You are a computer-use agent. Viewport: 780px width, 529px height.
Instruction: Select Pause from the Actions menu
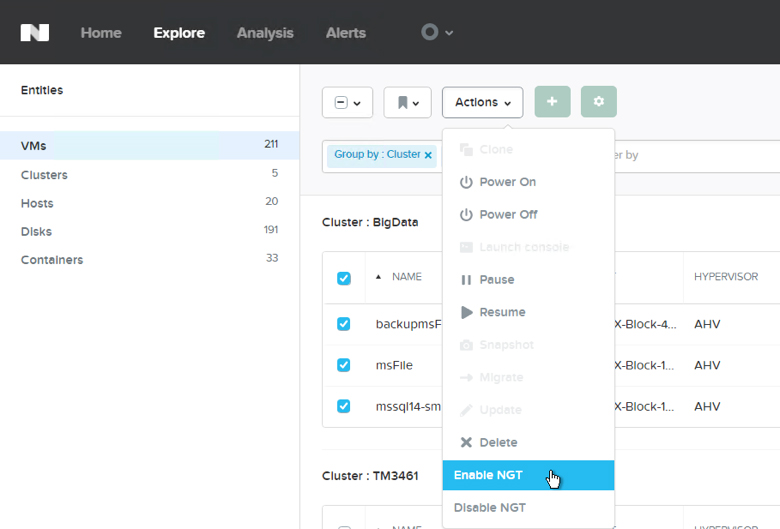(x=496, y=280)
